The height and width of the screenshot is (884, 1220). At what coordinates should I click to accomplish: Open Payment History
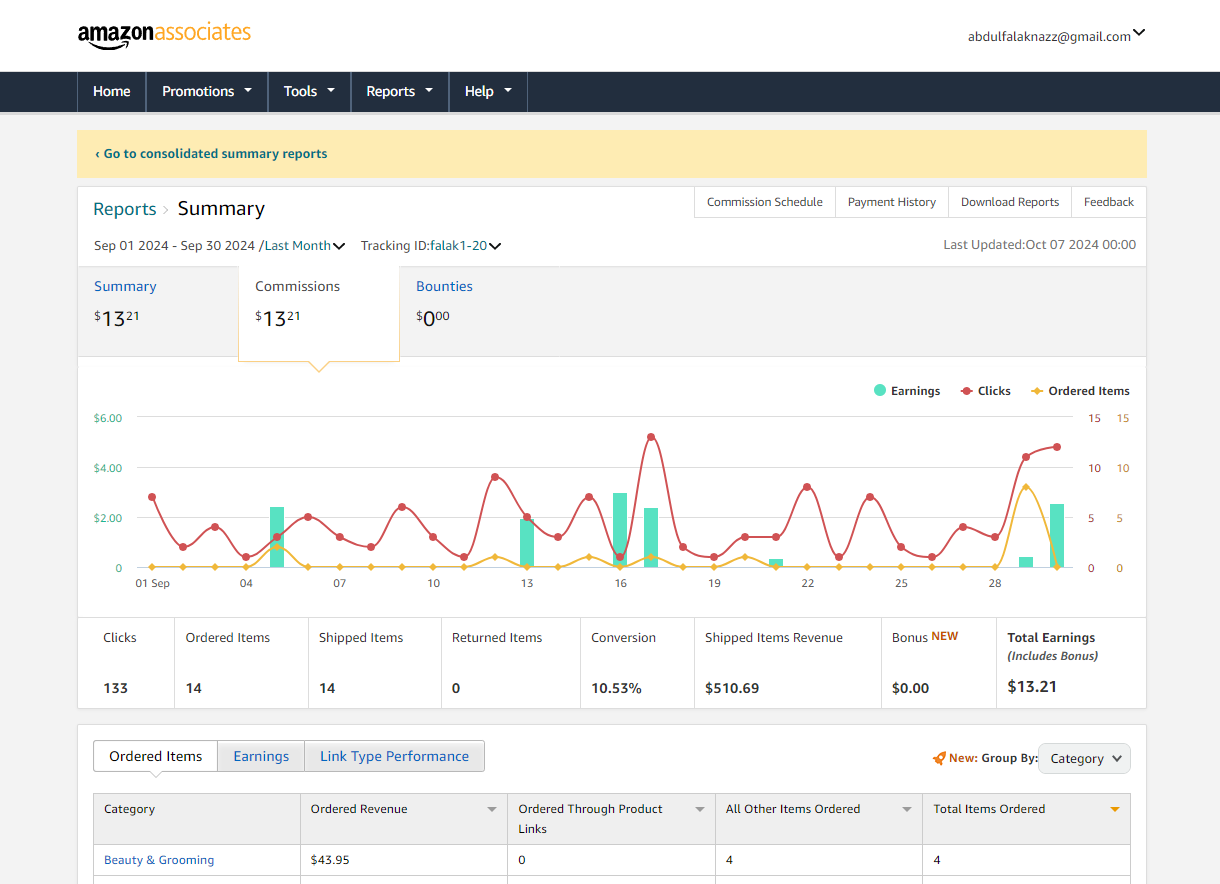pyautogui.click(x=892, y=202)
